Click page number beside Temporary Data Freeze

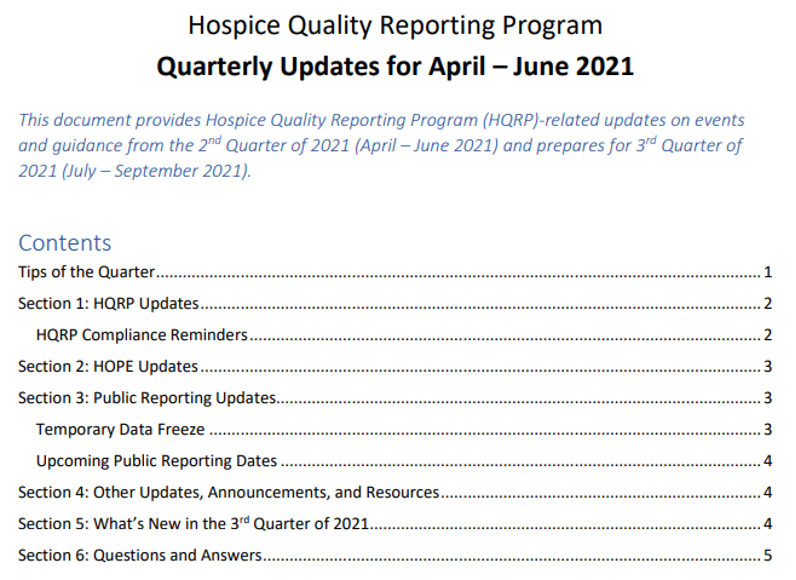pos(767,429)
